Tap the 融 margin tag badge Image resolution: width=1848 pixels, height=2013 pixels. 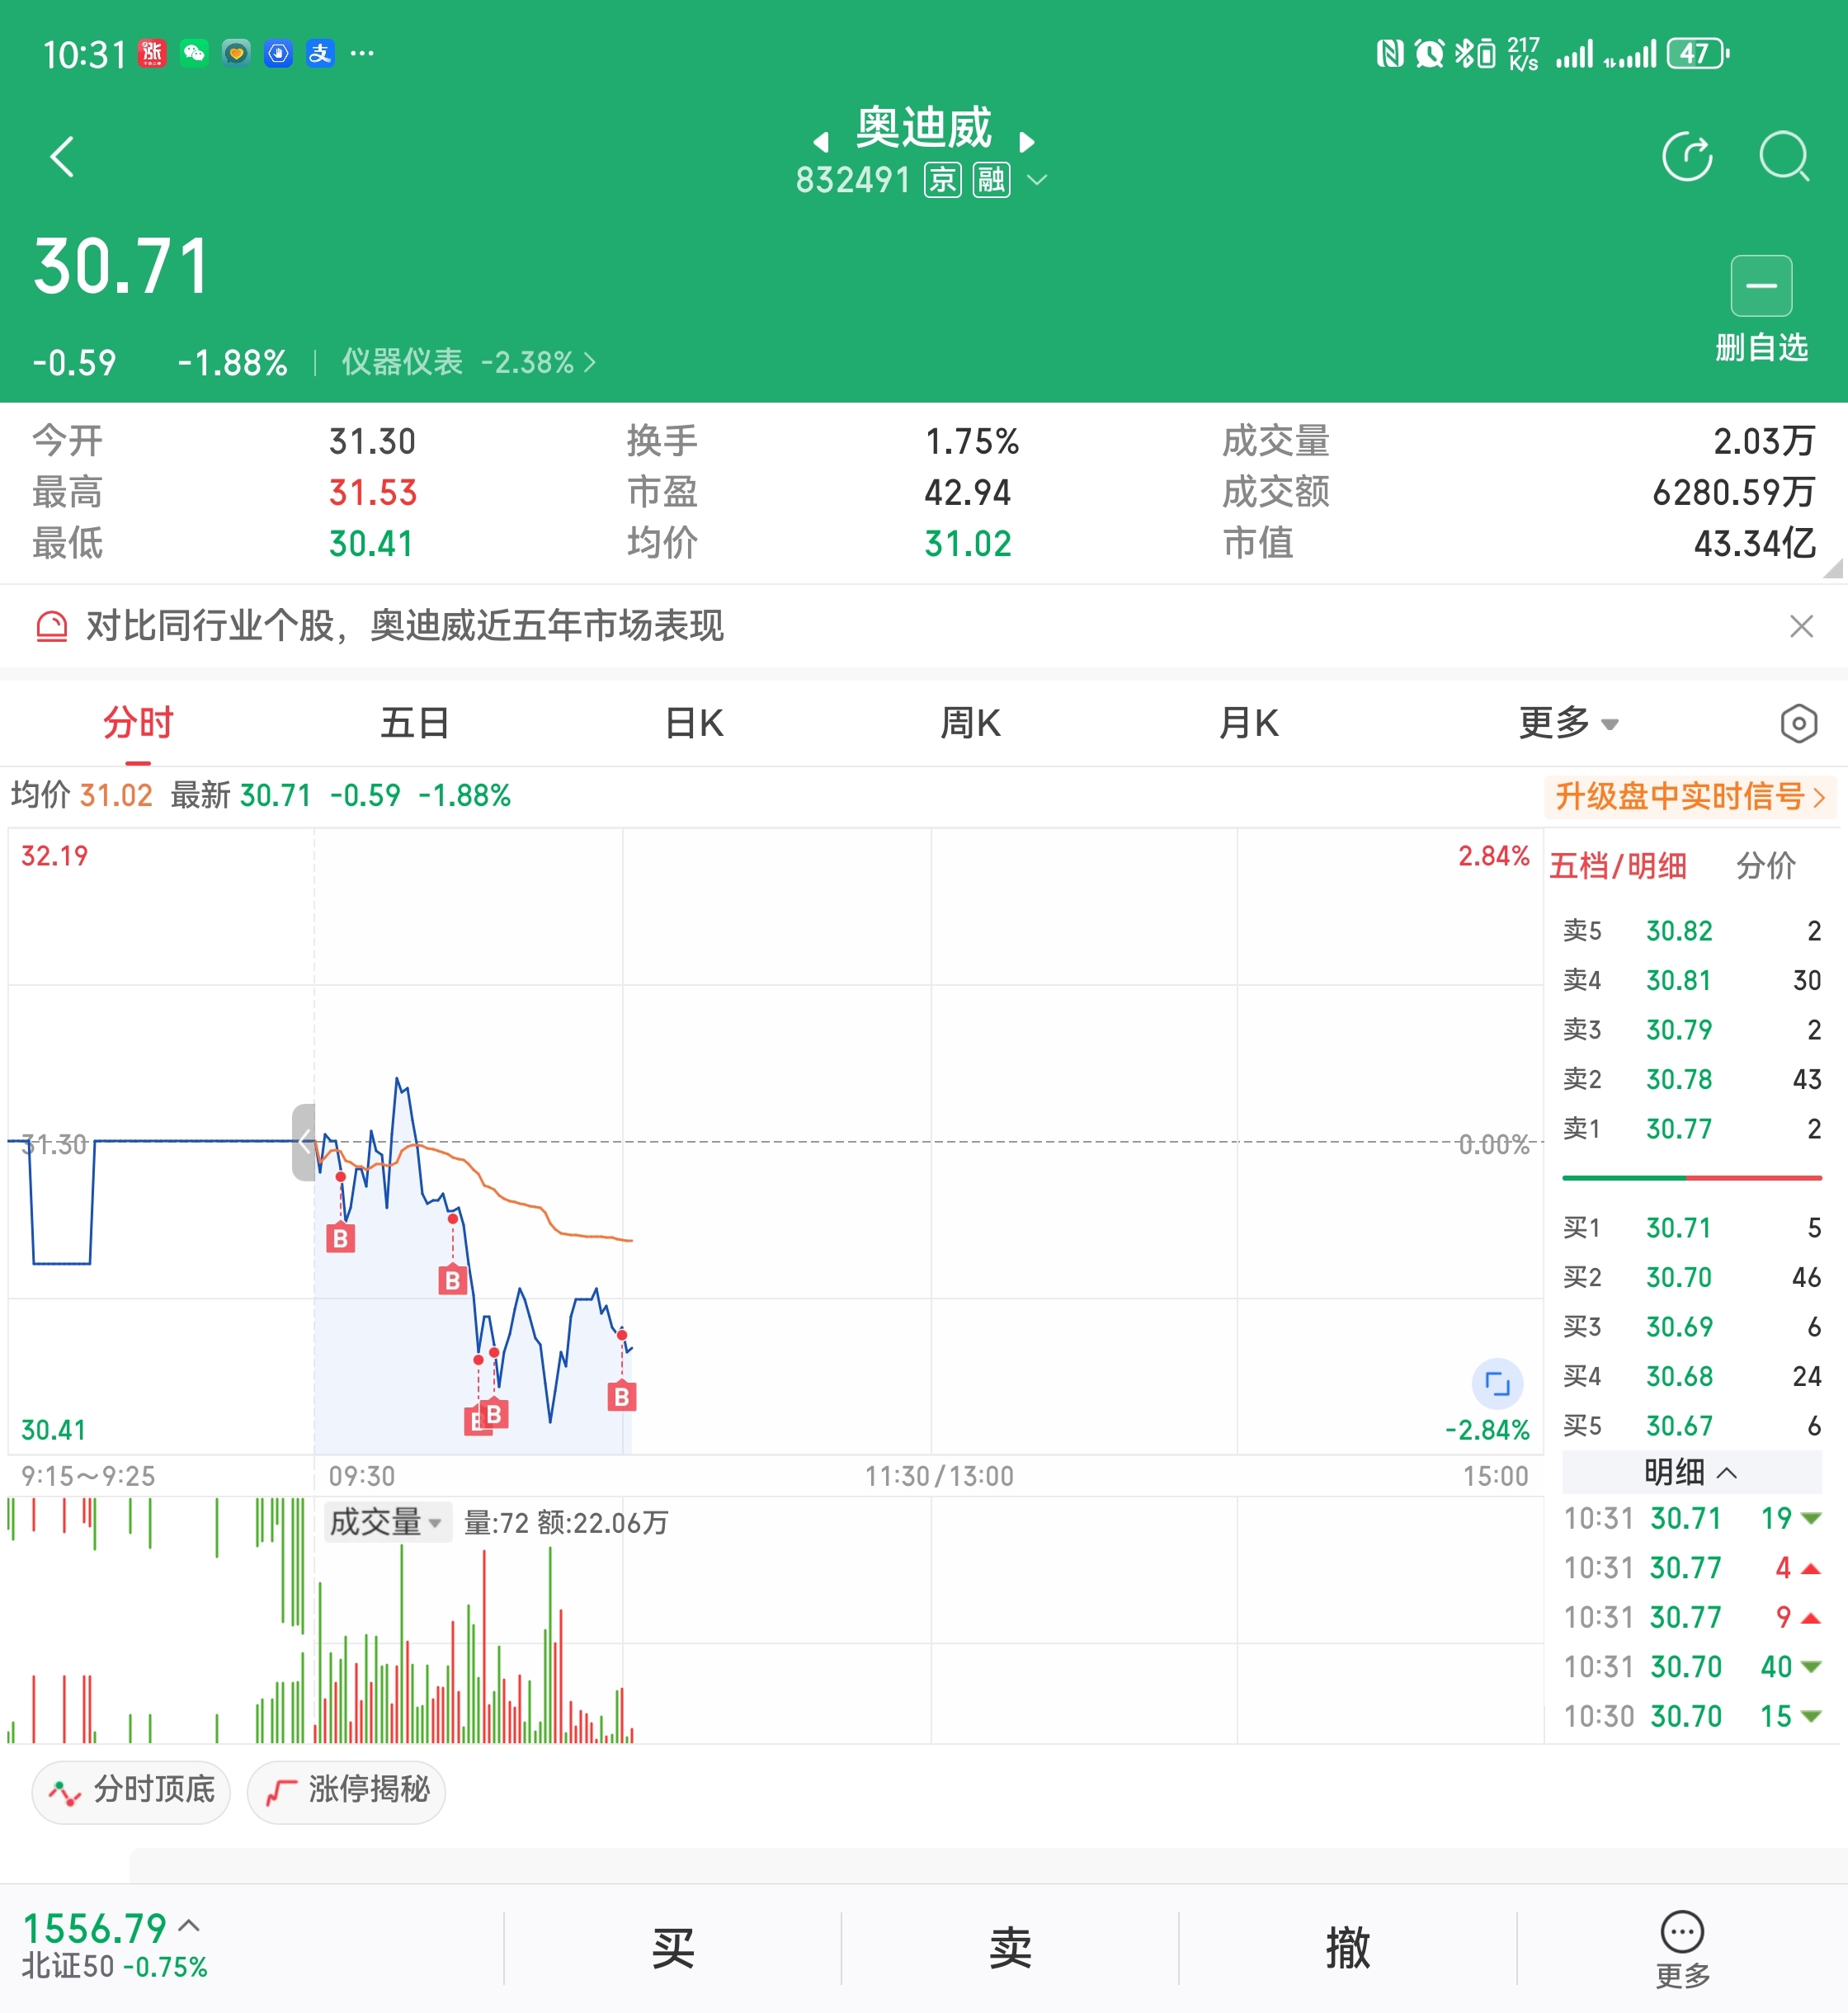991,180
